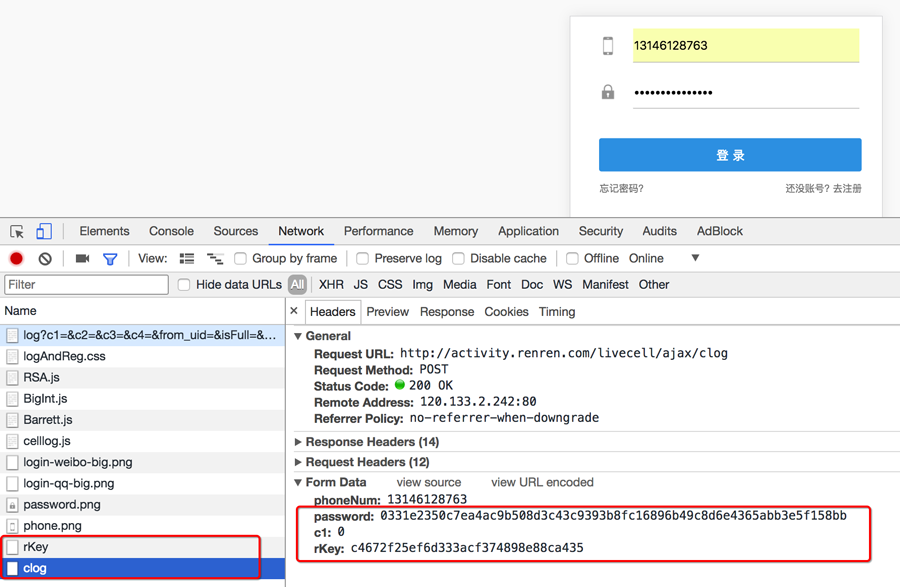900x587 pixels.
Task: Click the file icon of clog row
Action: coord(12,569)
